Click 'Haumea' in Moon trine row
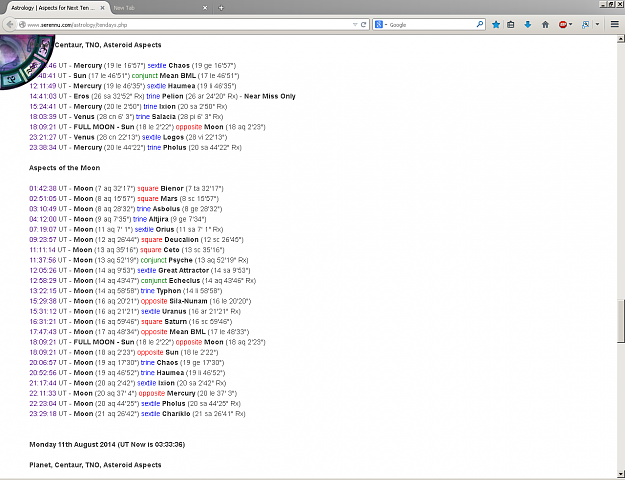 click(x=170, y=373)
